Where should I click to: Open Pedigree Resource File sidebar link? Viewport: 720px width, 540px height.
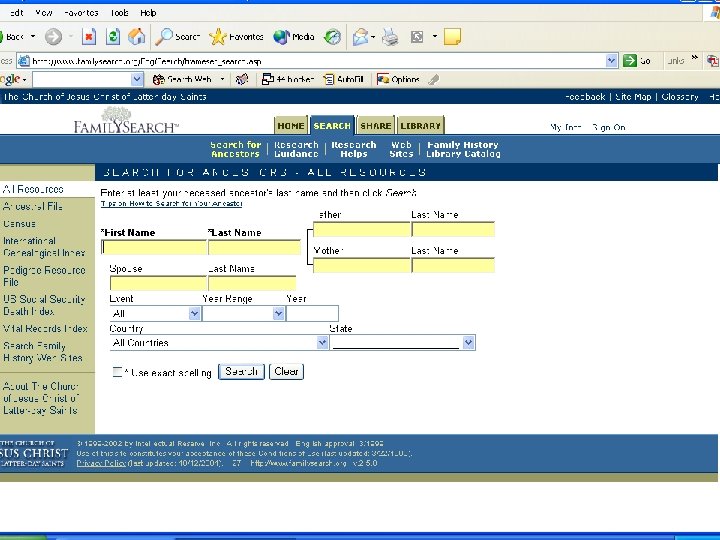point(44,276)
